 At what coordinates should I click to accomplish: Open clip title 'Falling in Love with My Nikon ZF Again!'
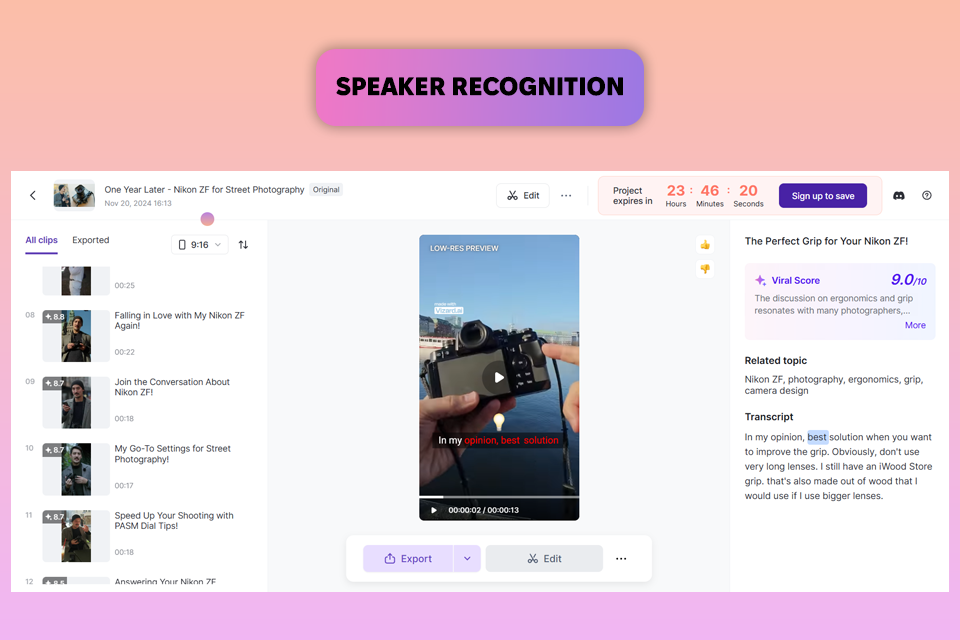(x=179, y=320)
